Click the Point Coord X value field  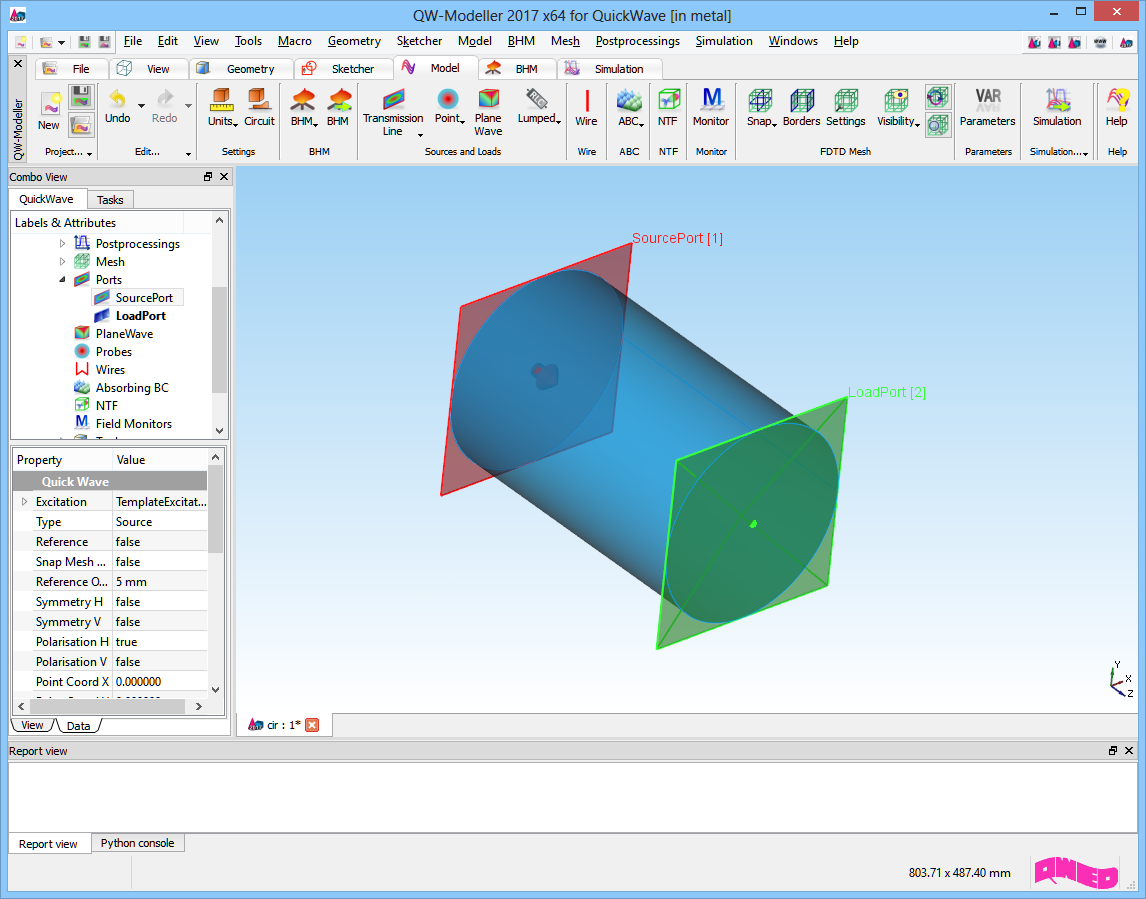[160, 682]
